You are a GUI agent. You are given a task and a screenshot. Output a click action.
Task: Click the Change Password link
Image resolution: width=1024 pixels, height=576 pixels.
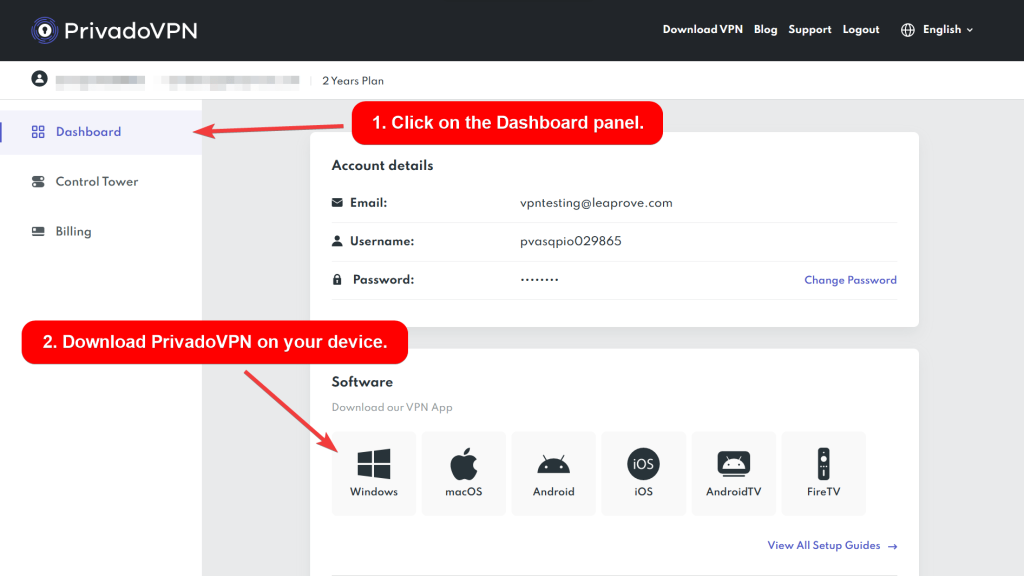pos(850,280)
